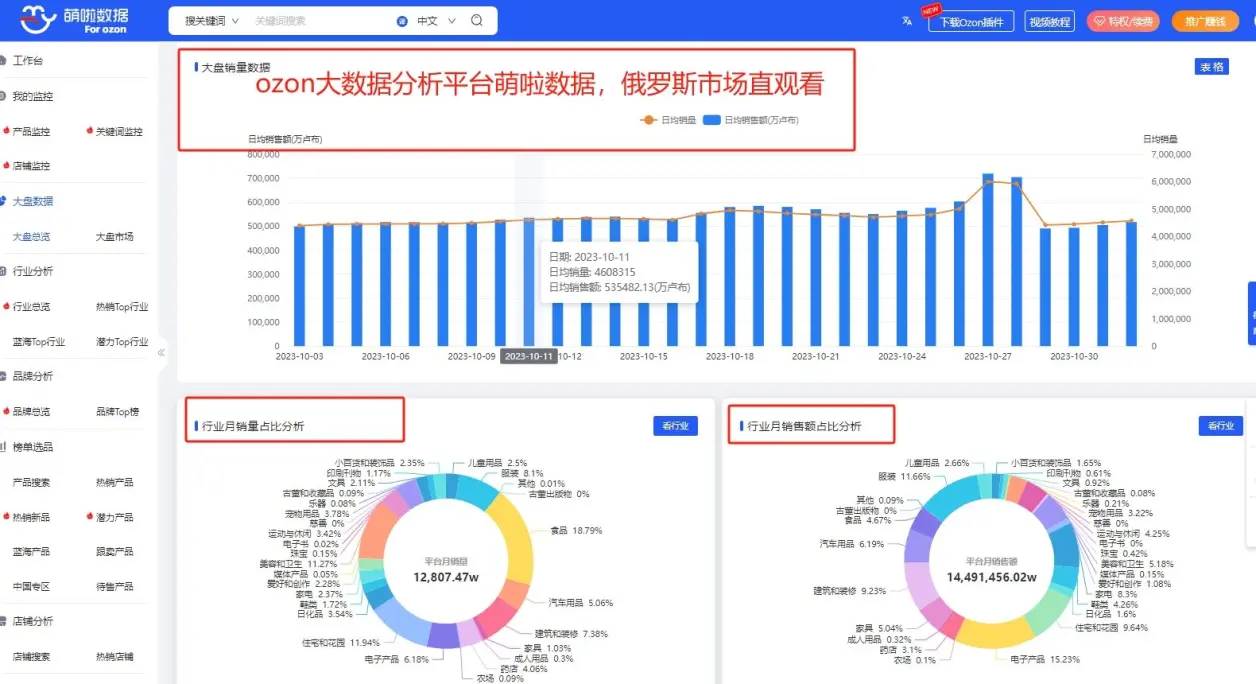Go to 潜力Top行业
The width and height of the screenshot is (1256, 684).
click(122, 342)
